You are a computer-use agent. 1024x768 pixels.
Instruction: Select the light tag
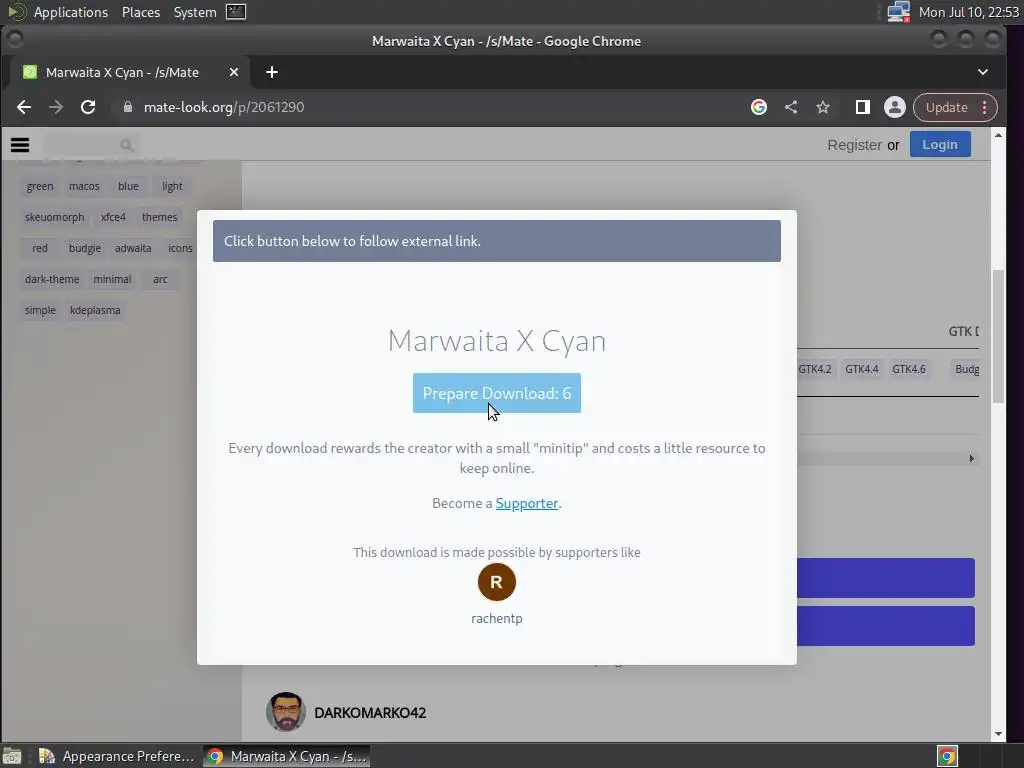coord(172,186)
